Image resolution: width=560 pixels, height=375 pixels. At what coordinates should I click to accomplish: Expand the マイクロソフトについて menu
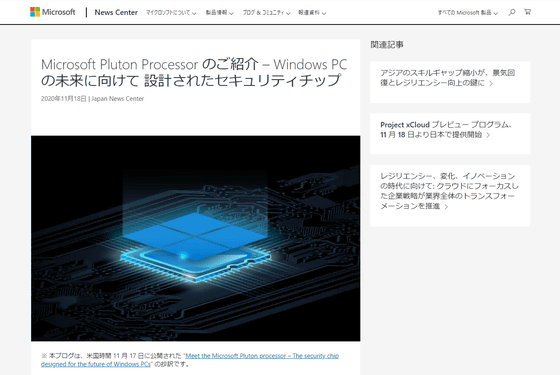click(171, 13)
